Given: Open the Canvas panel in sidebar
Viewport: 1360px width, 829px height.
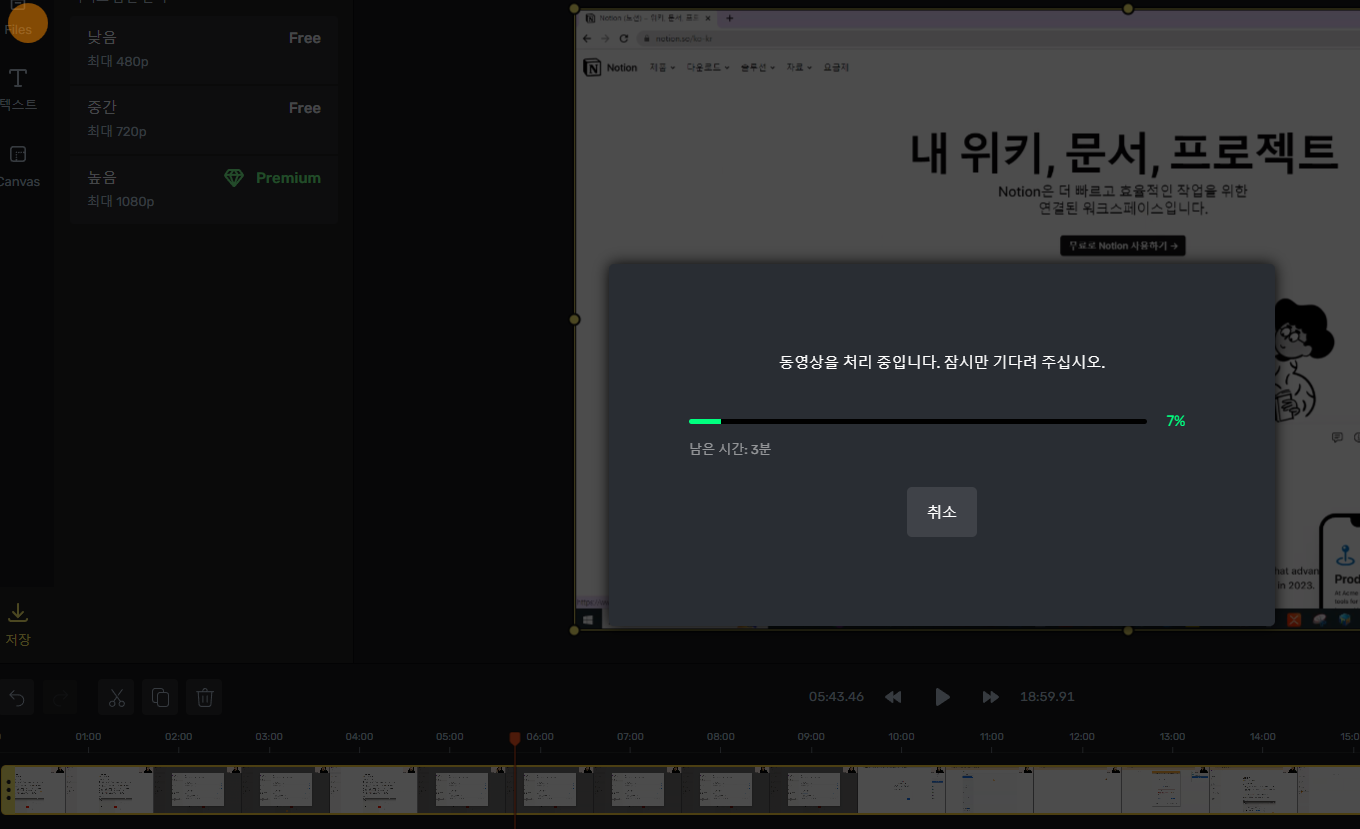Looking at the screenshot, I should point(18,166).
